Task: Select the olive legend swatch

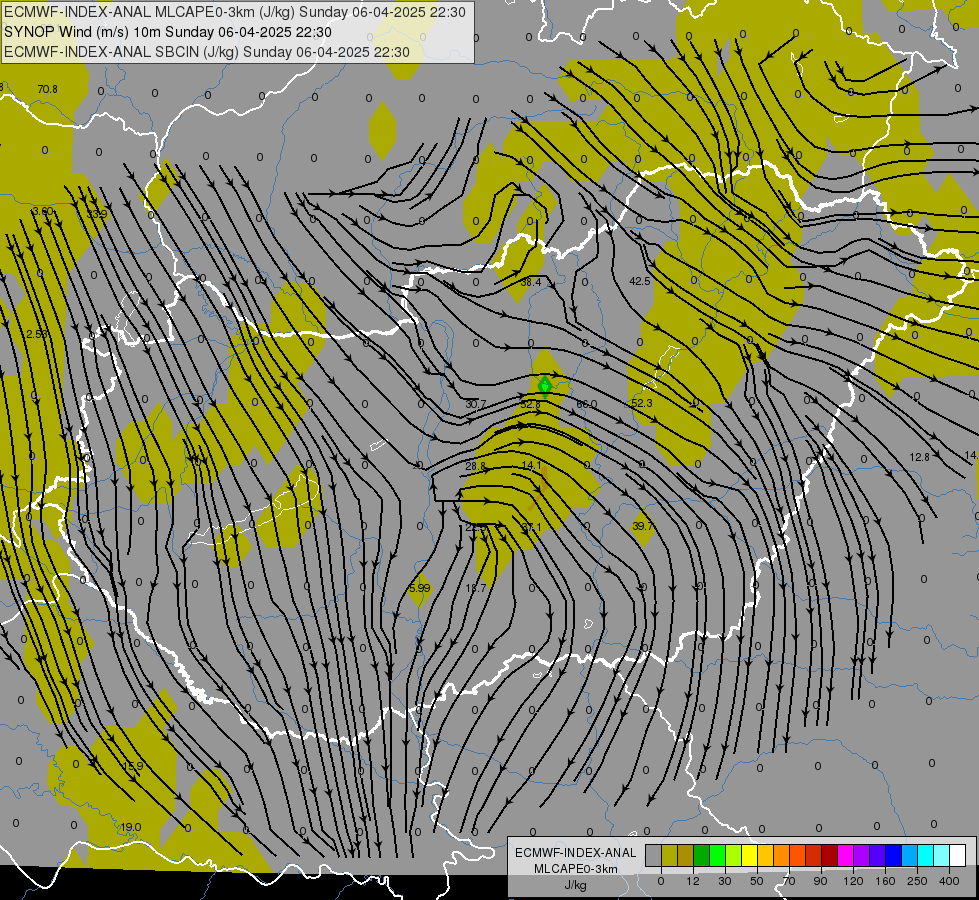Action: pos(669,855)
